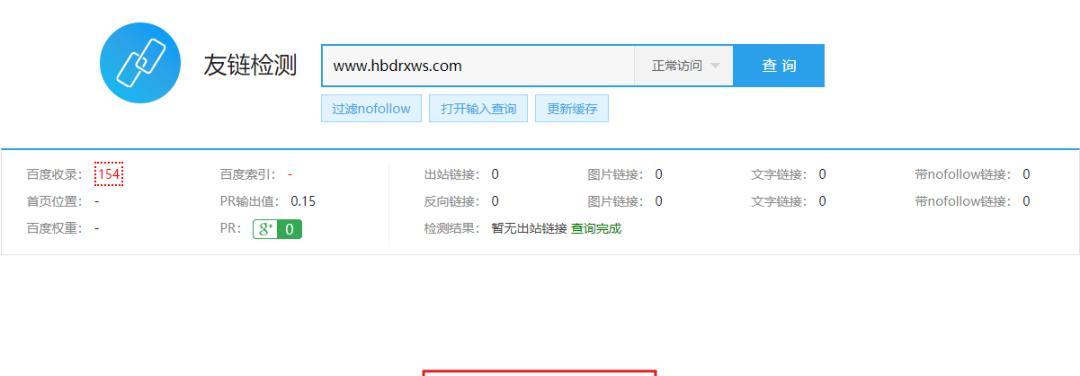Click 带nofollow链接 label in 出站链接 row

964,175
